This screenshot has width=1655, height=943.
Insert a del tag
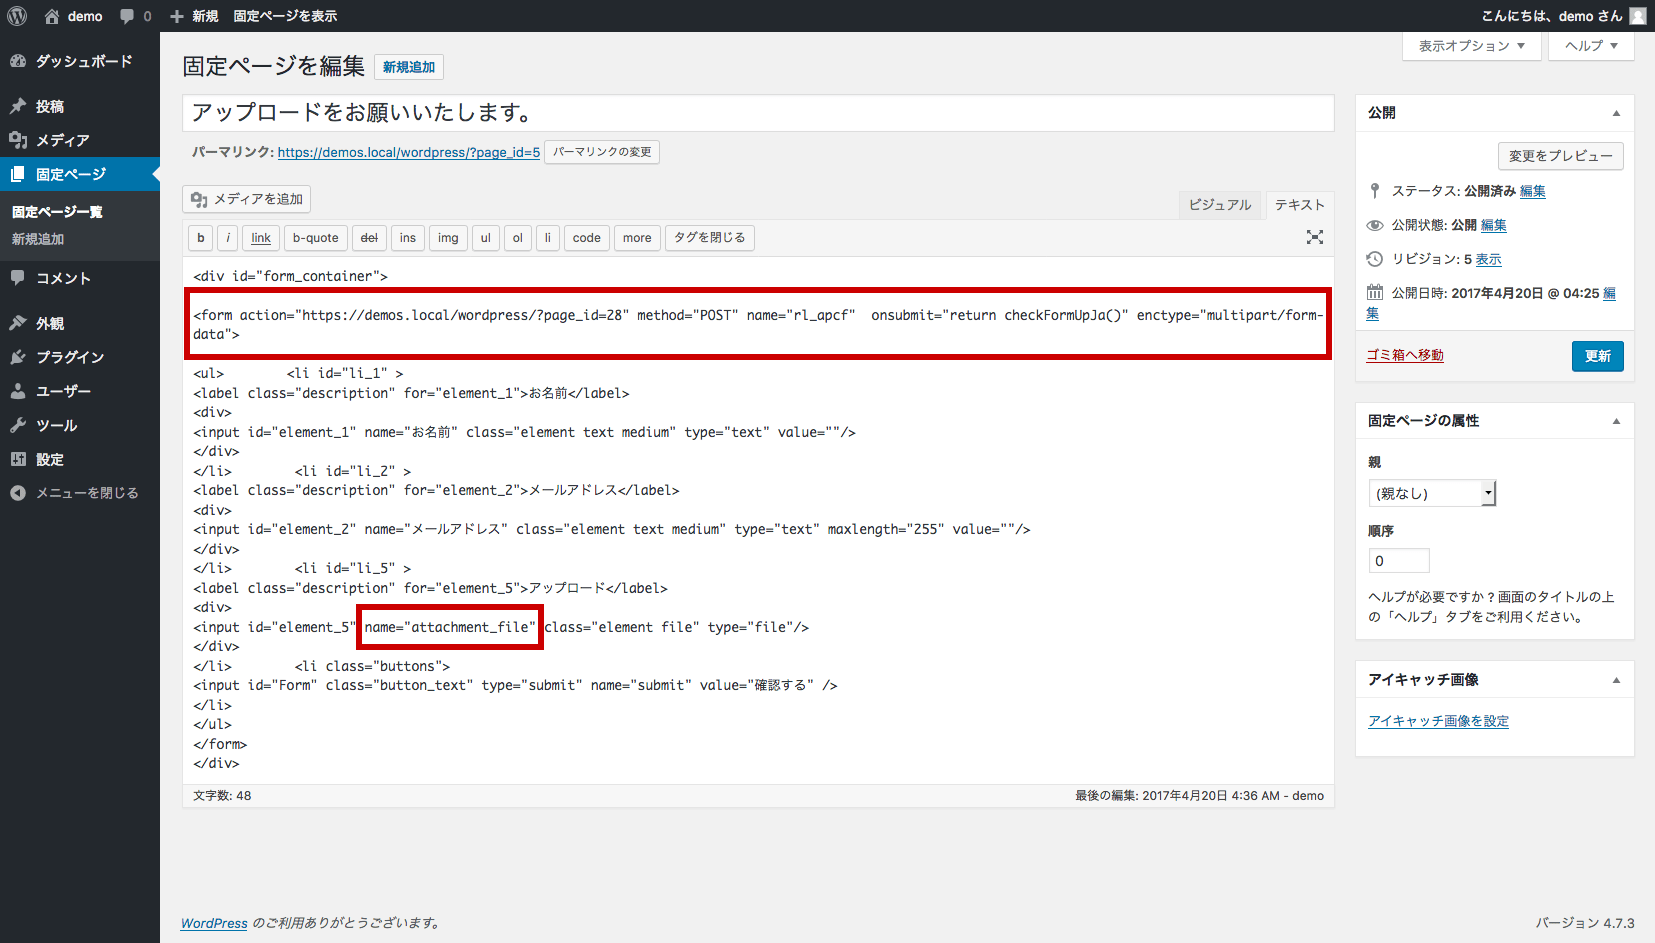point(369,238)
